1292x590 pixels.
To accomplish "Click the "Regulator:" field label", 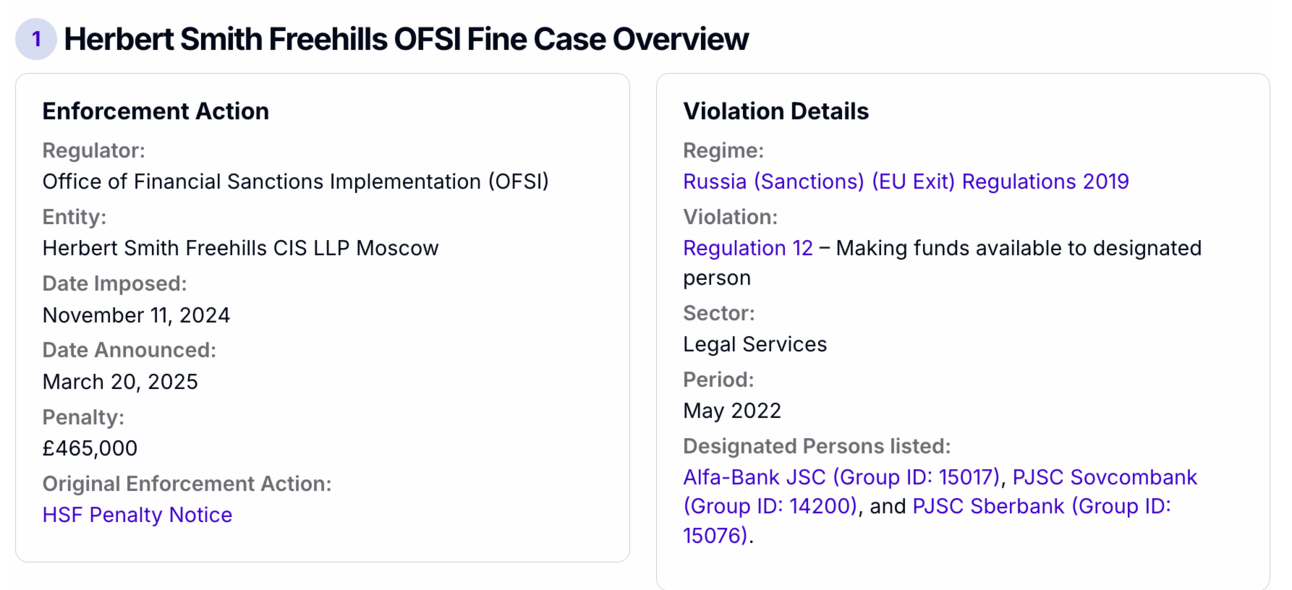I will click(x=93, y=151).
